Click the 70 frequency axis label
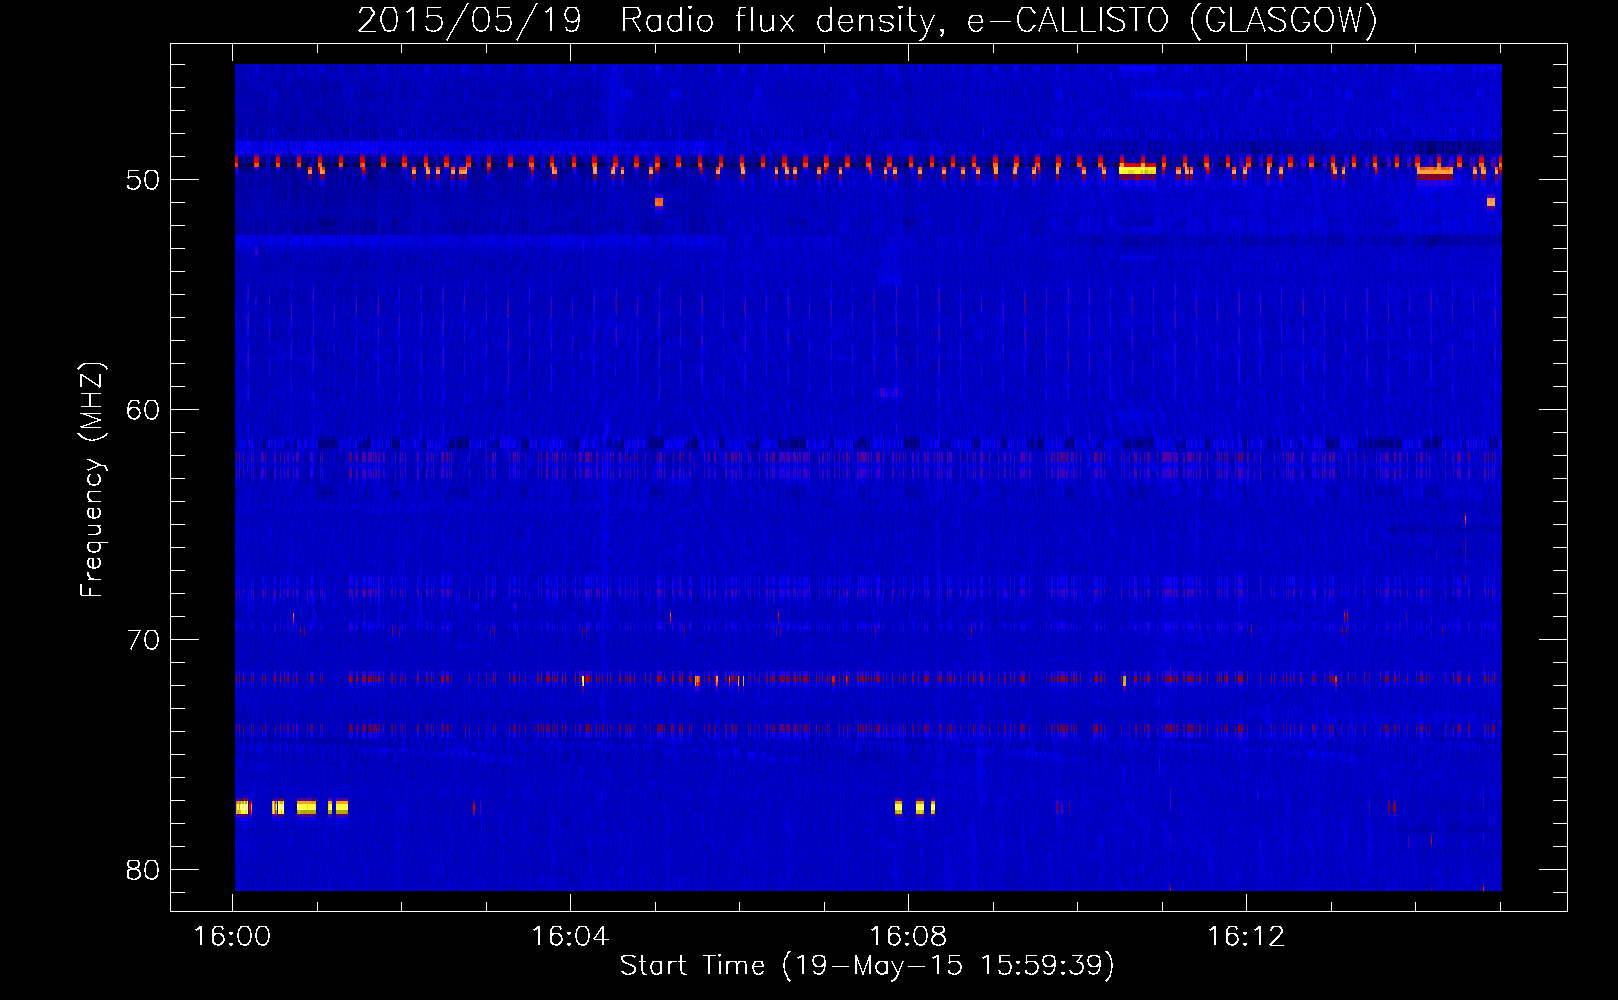This screenshot has width=1618, height=1000. pyautogui.click(x=143, y=640)
